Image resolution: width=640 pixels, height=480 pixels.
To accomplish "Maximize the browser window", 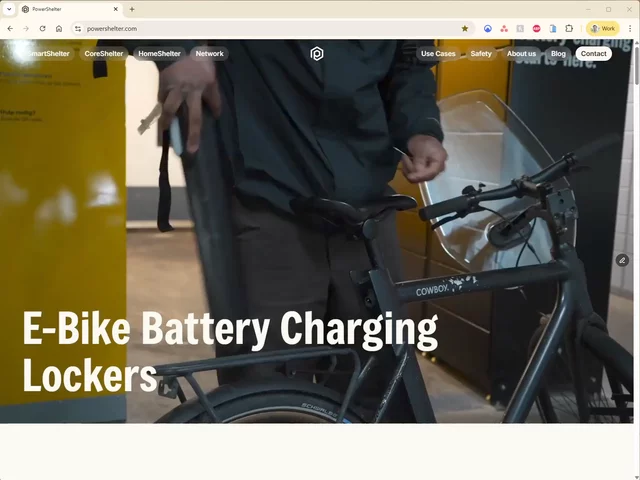I will point(609,9).
